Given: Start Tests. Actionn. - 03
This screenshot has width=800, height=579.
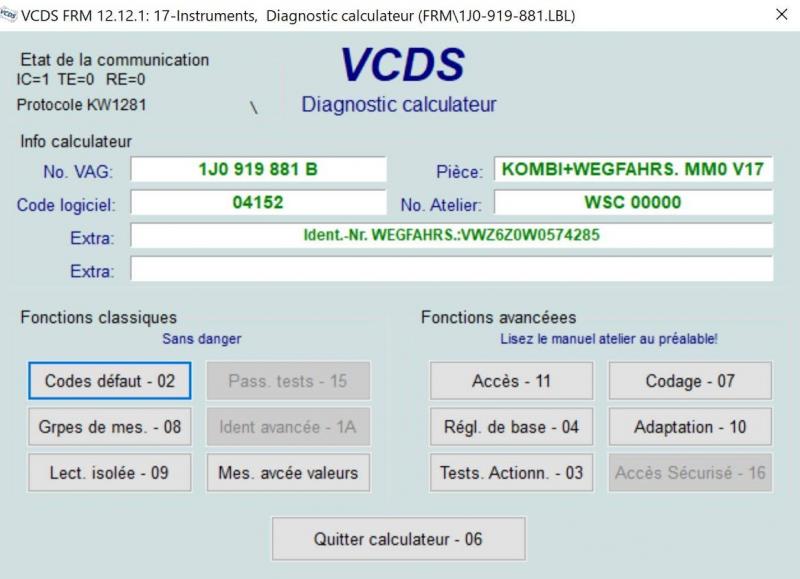Looking at the screenshot, I should pos(512,472).
